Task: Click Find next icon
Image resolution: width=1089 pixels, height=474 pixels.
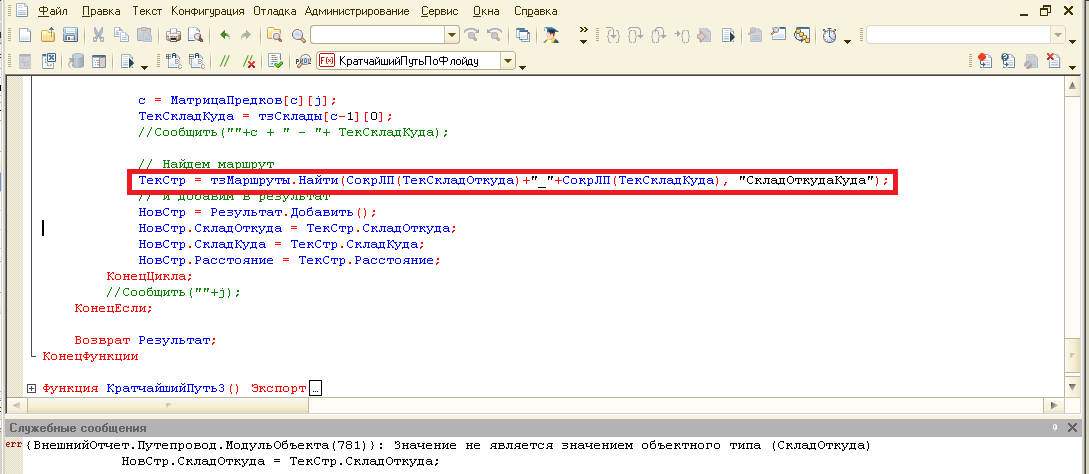Action: 472,35
